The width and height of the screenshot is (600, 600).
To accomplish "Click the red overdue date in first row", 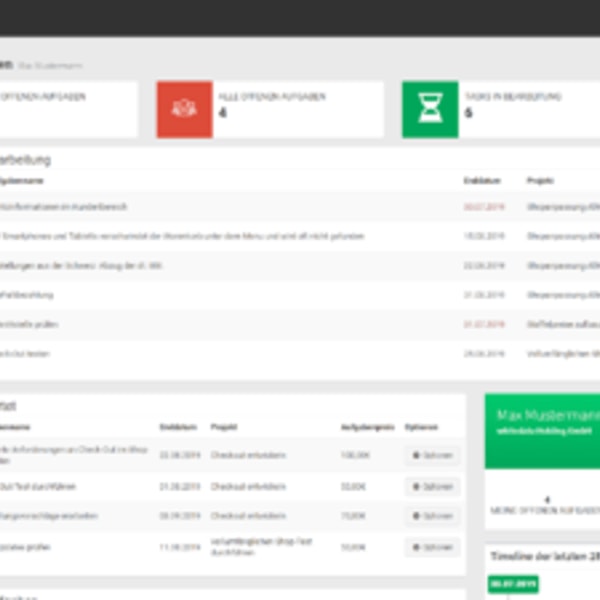I will click(x=484, y=207).
